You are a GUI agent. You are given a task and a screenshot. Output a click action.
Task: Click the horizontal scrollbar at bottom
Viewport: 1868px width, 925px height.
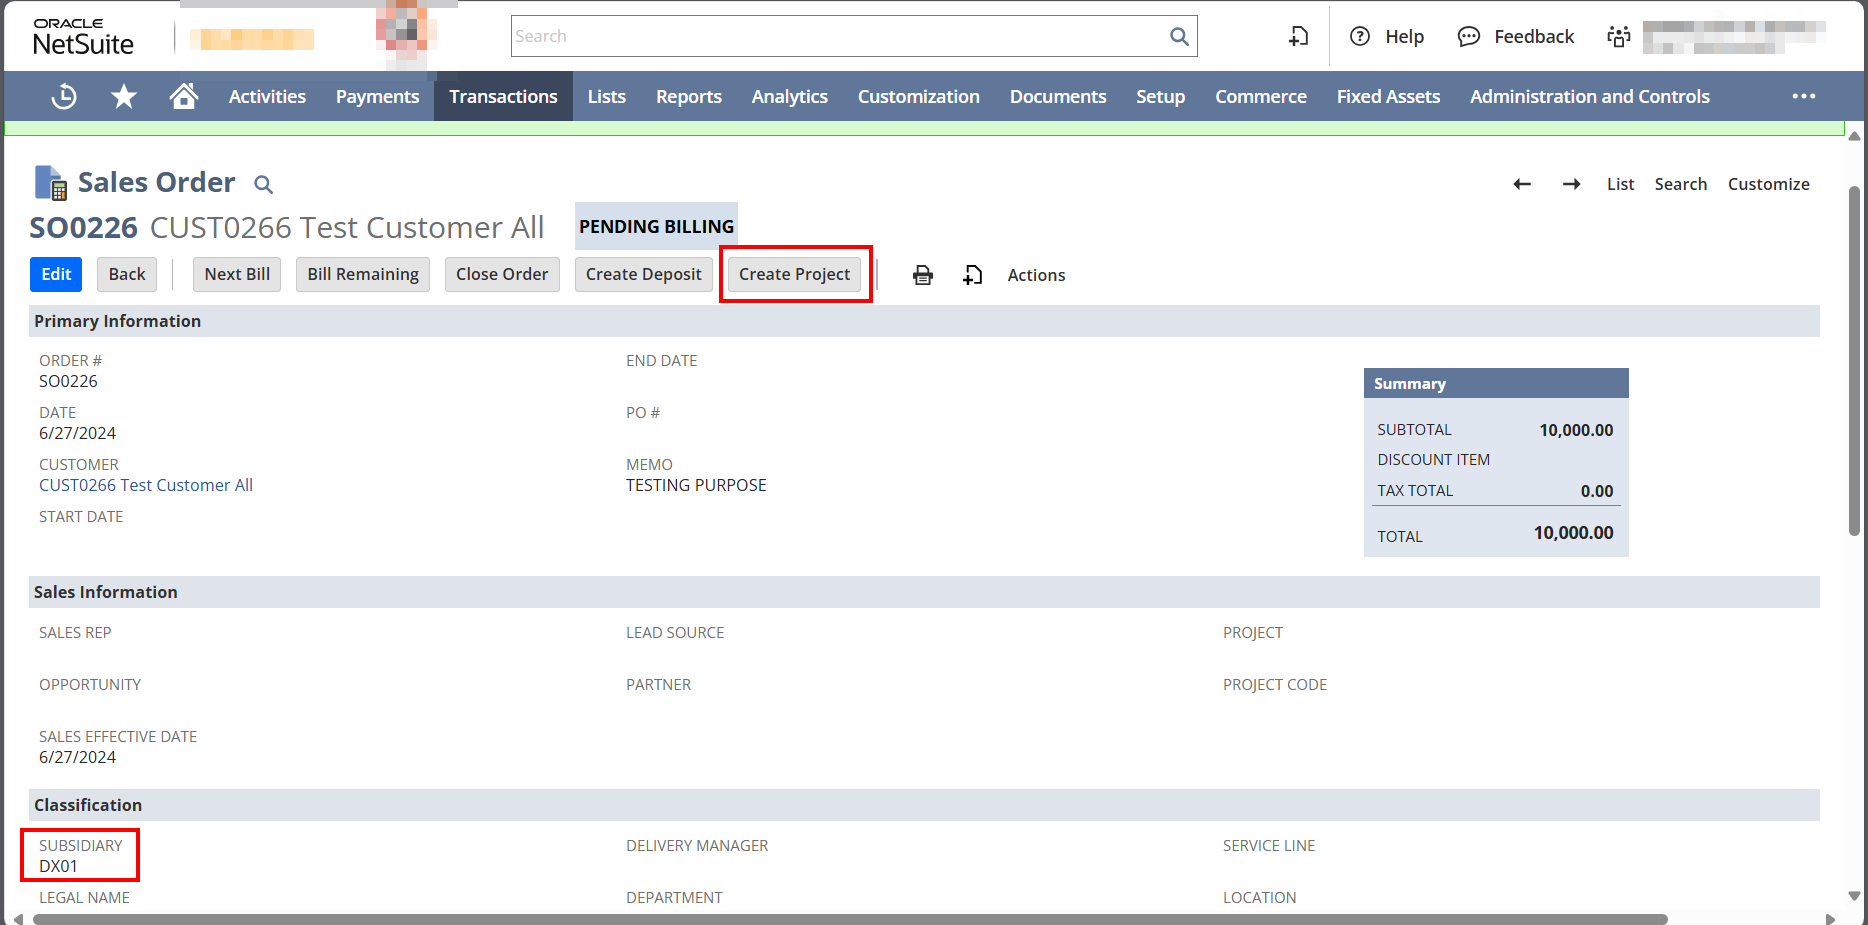pyautogui.click(x=850, y=919)
